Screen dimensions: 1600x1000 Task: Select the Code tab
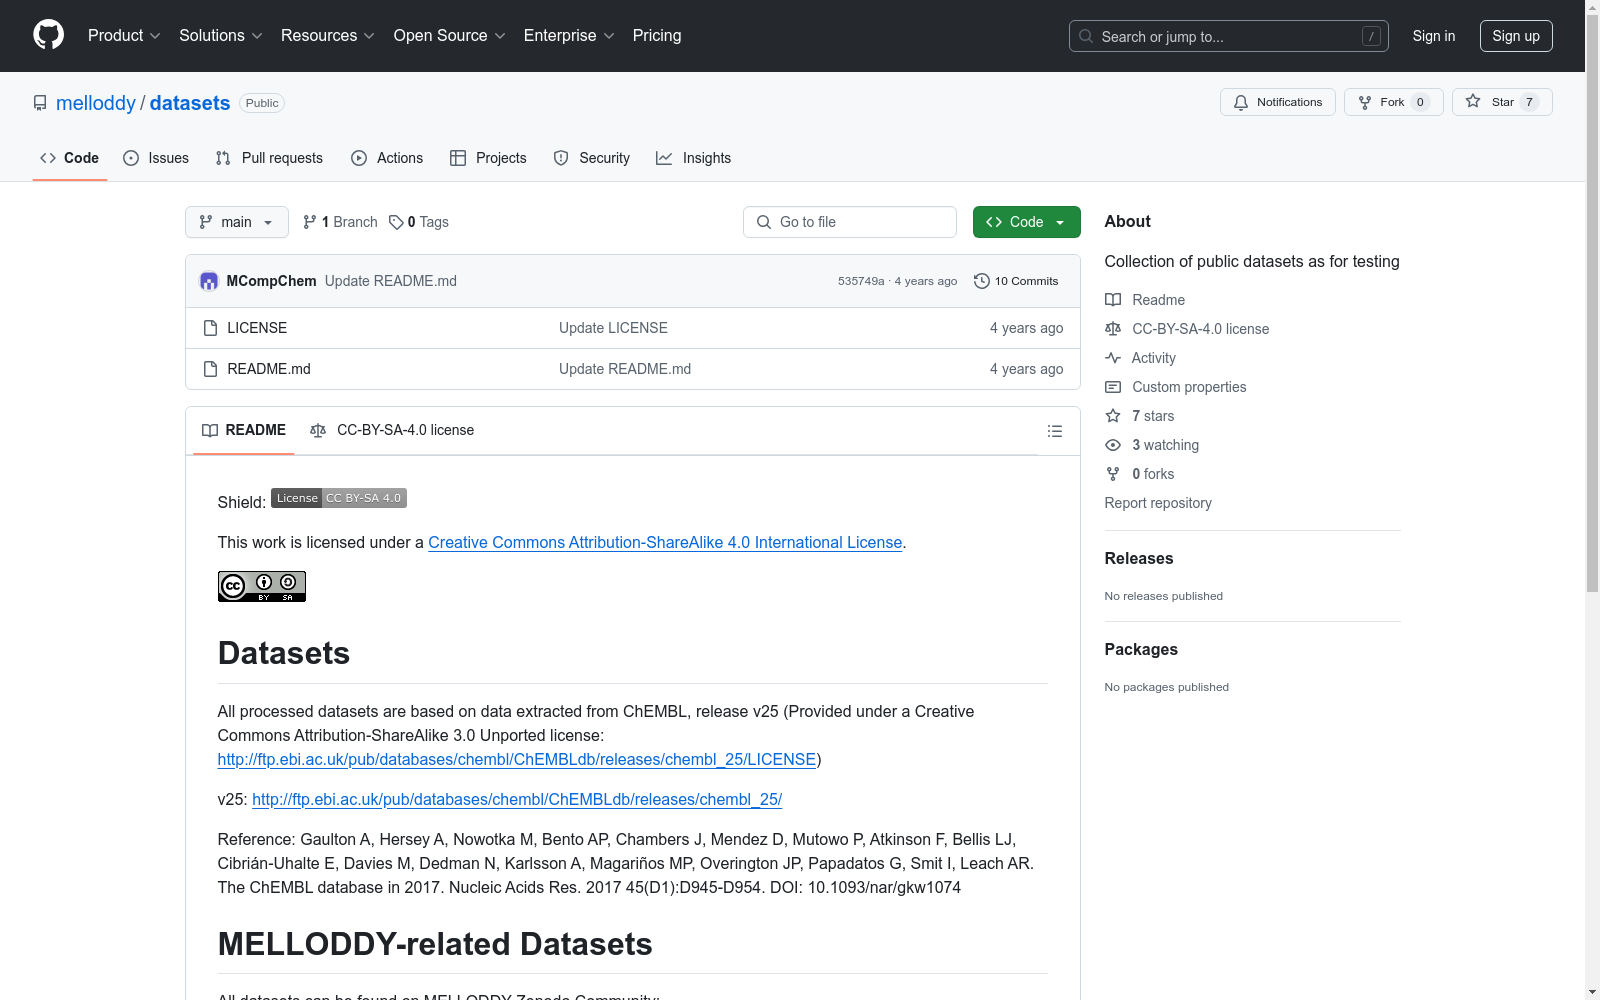pyautogui.click(x=70, y=158)
